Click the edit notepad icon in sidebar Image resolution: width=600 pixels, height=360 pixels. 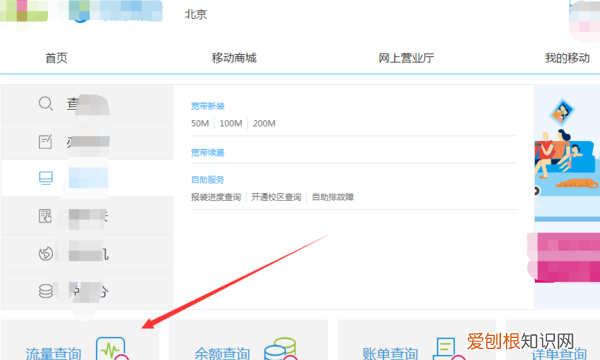point(46,141)
